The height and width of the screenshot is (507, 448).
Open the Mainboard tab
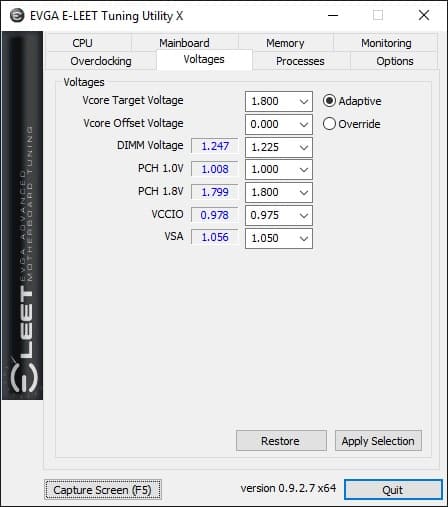click(x=184, y=43)
